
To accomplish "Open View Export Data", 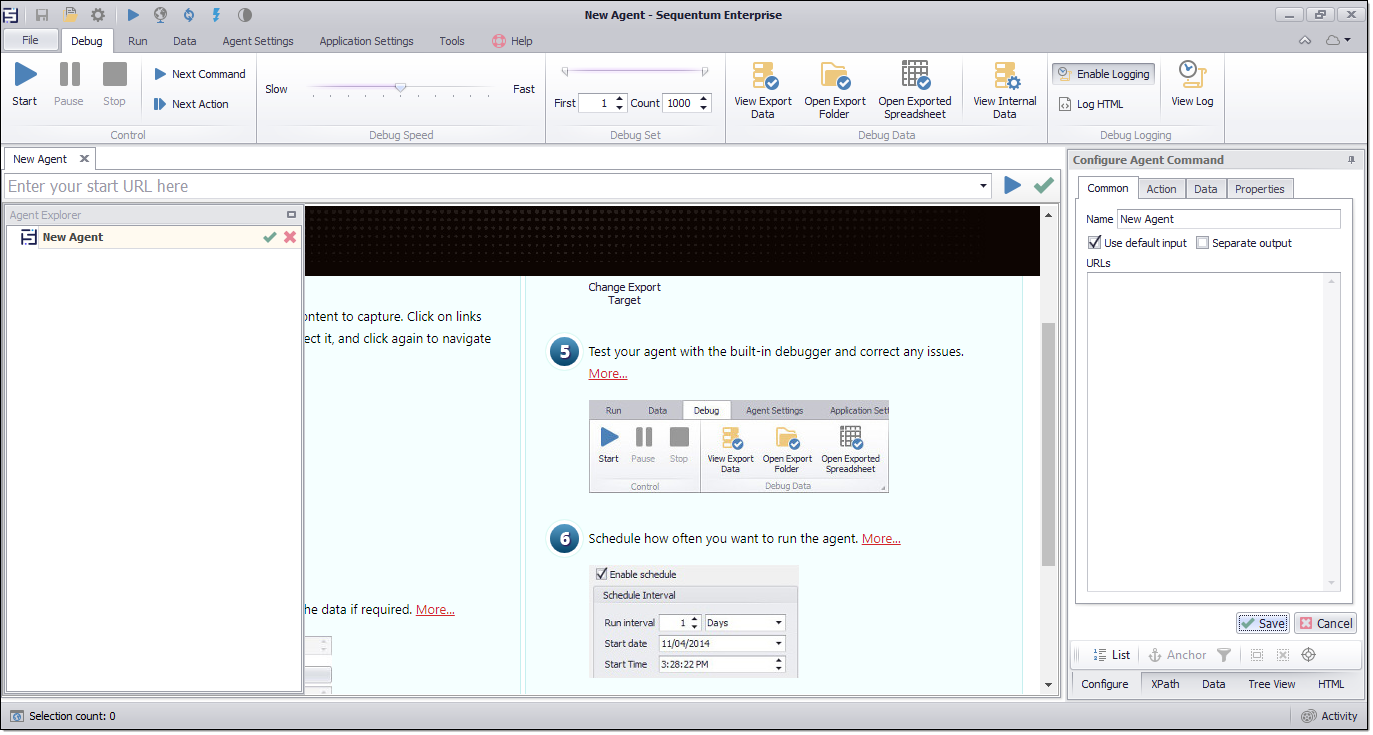I will 763,77.
